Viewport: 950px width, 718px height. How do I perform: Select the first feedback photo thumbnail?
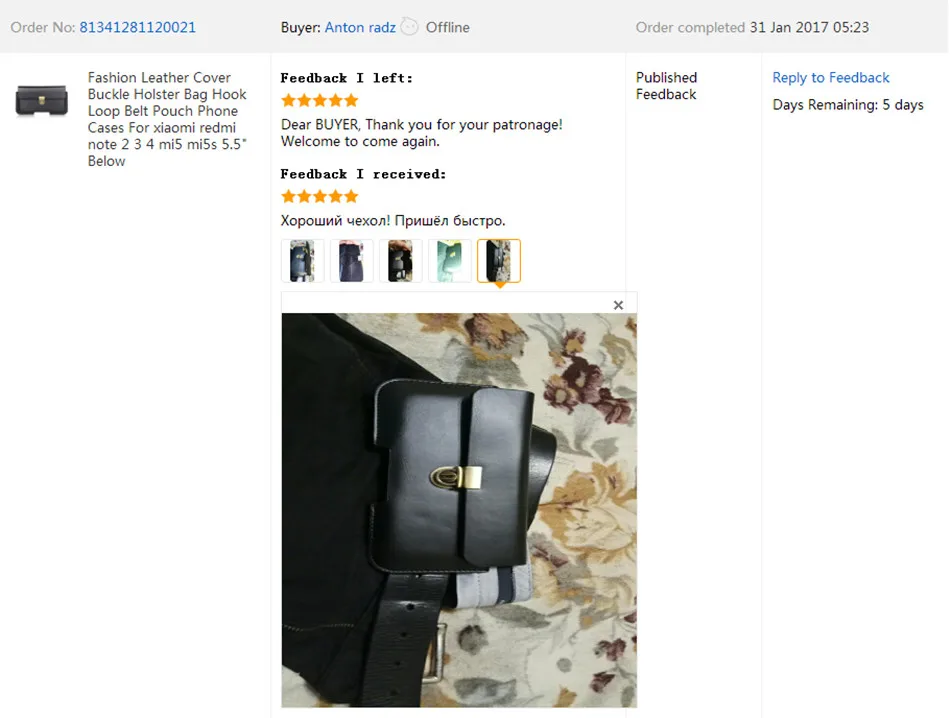302,261
